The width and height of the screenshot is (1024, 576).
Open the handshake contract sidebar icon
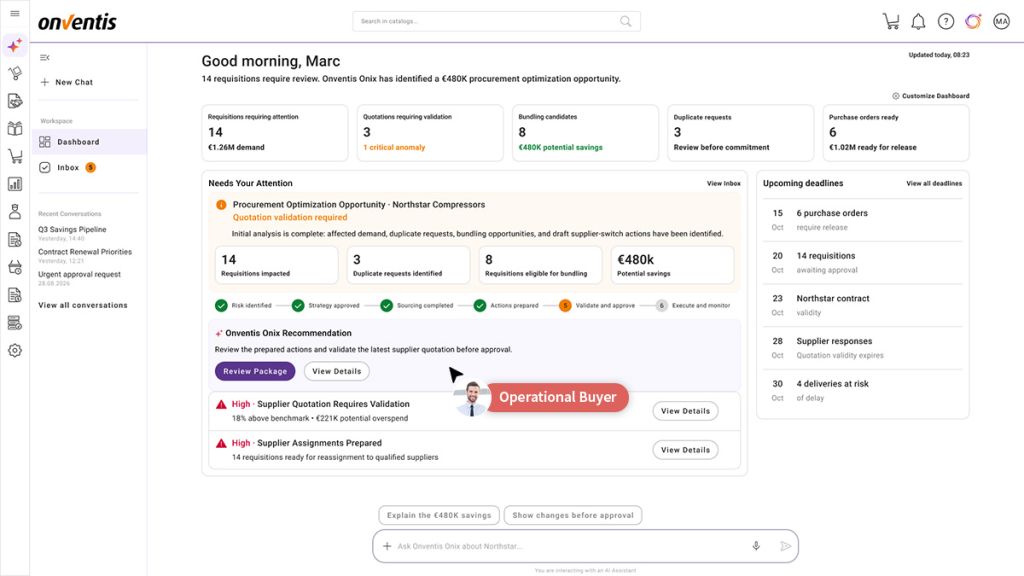click(x=14, y=101)
